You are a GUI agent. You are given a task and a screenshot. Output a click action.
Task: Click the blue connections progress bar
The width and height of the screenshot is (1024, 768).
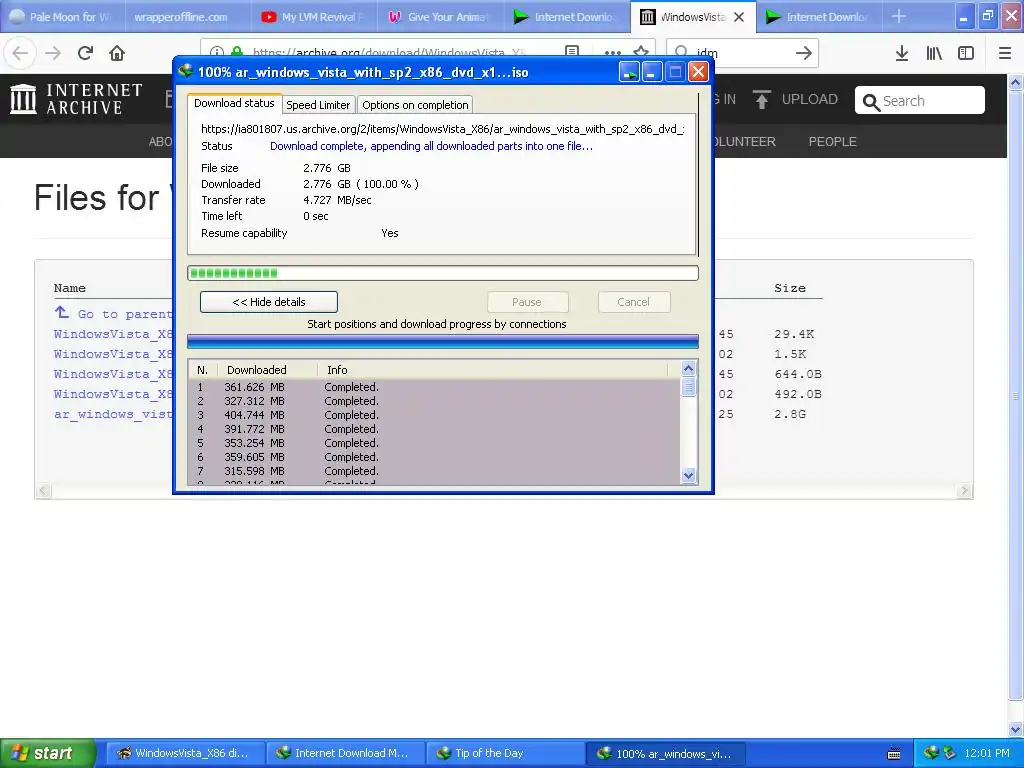tap(443, 341)
